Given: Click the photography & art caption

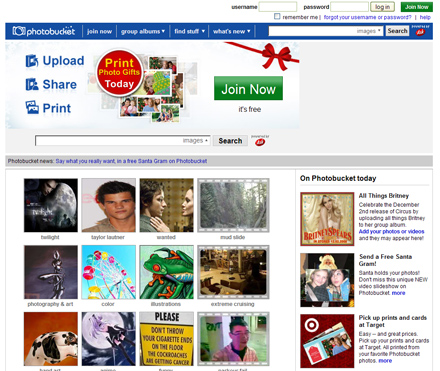Looking at the screenshot, I should pyautogui.click(x=50, y=304).
